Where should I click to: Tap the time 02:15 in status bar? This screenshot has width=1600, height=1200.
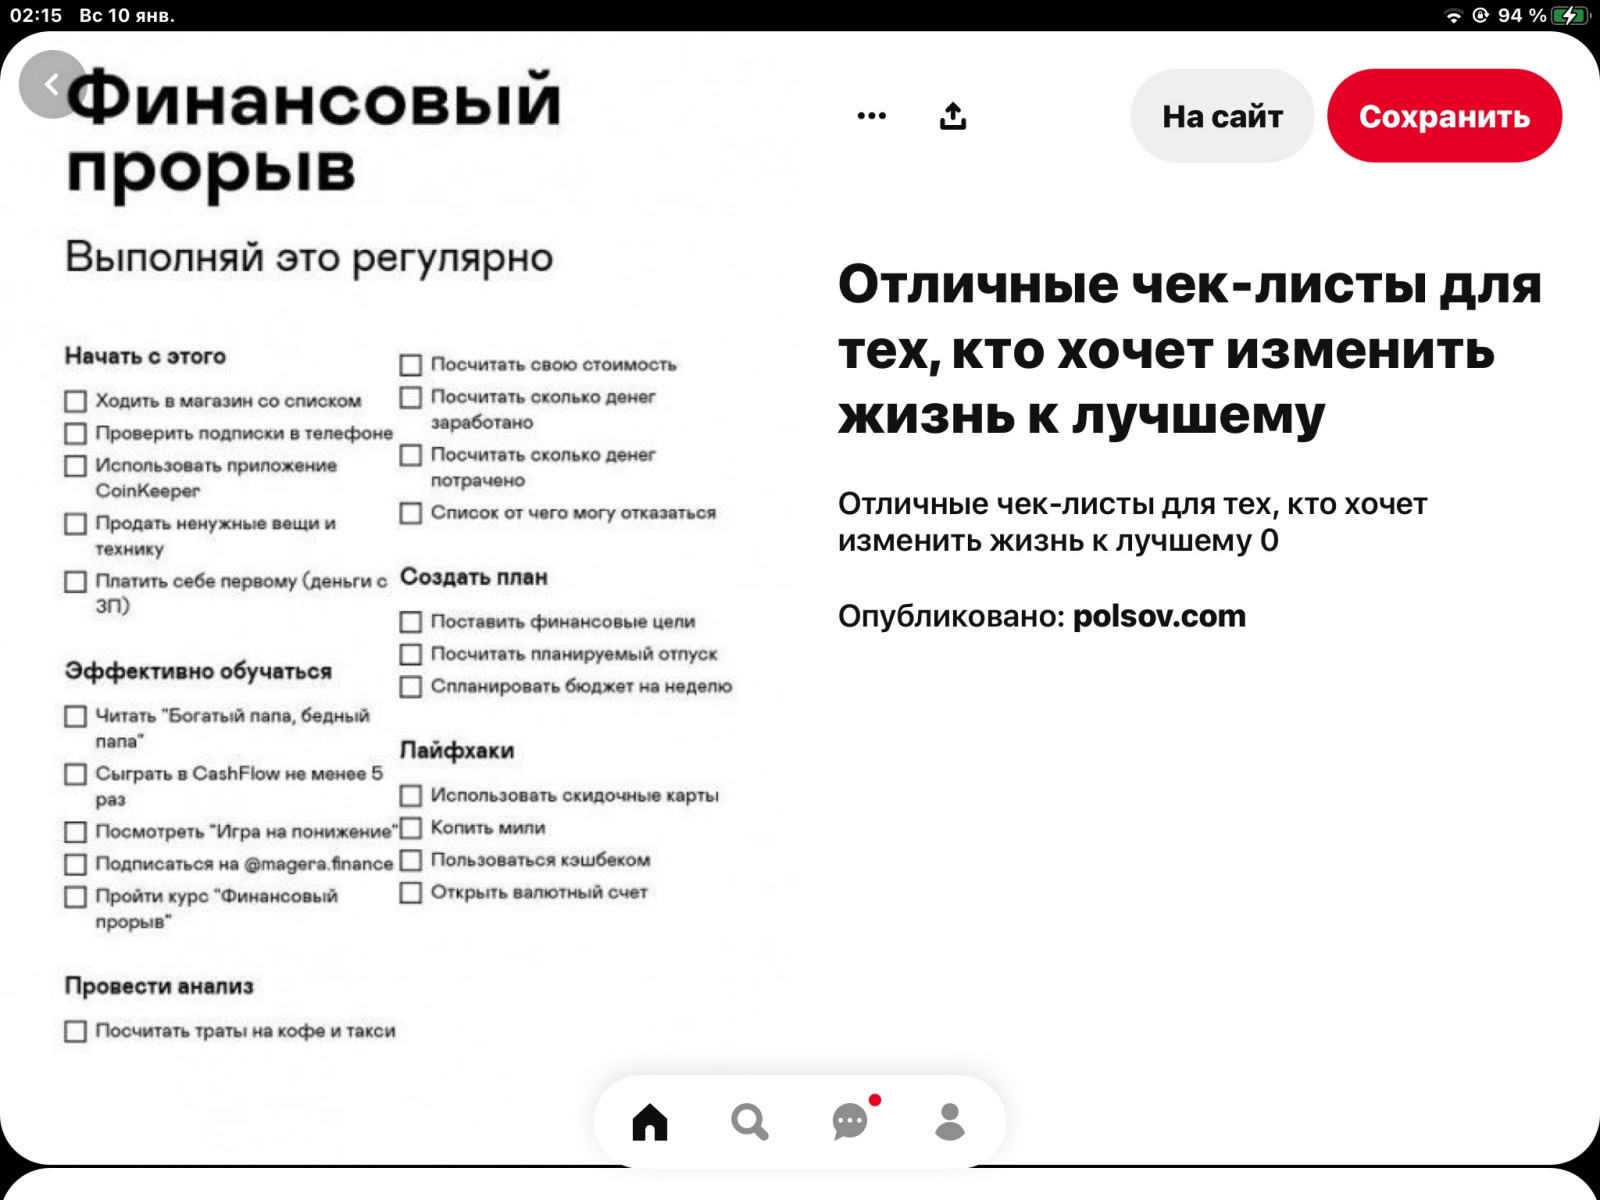coord(36,16)
